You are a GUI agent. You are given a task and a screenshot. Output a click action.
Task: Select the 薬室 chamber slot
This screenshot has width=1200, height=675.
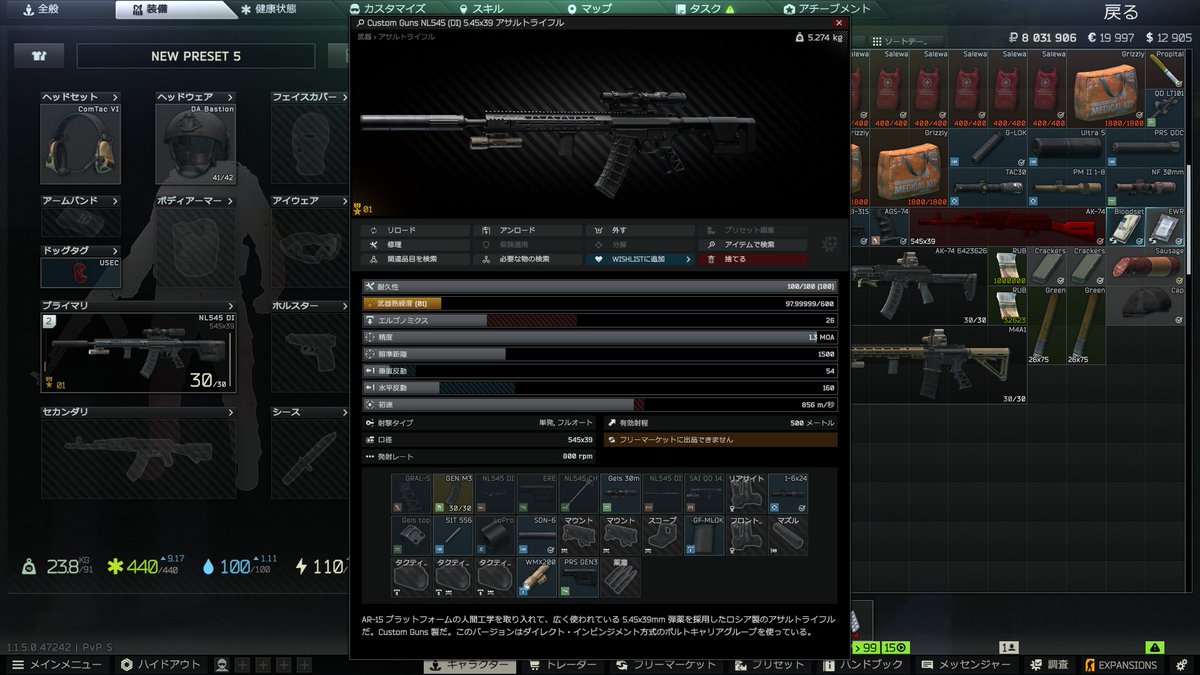pyautogui.click(x=620, y=578)
